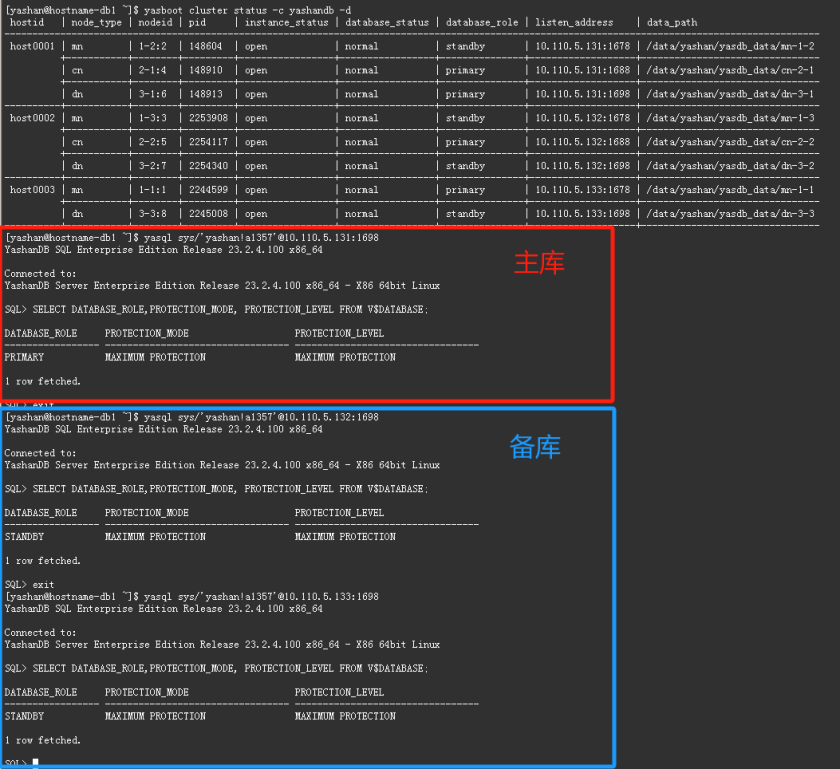Screen dimensions: 840x769
Task: Select pid 2244599
Action: (x=208, y=190)
